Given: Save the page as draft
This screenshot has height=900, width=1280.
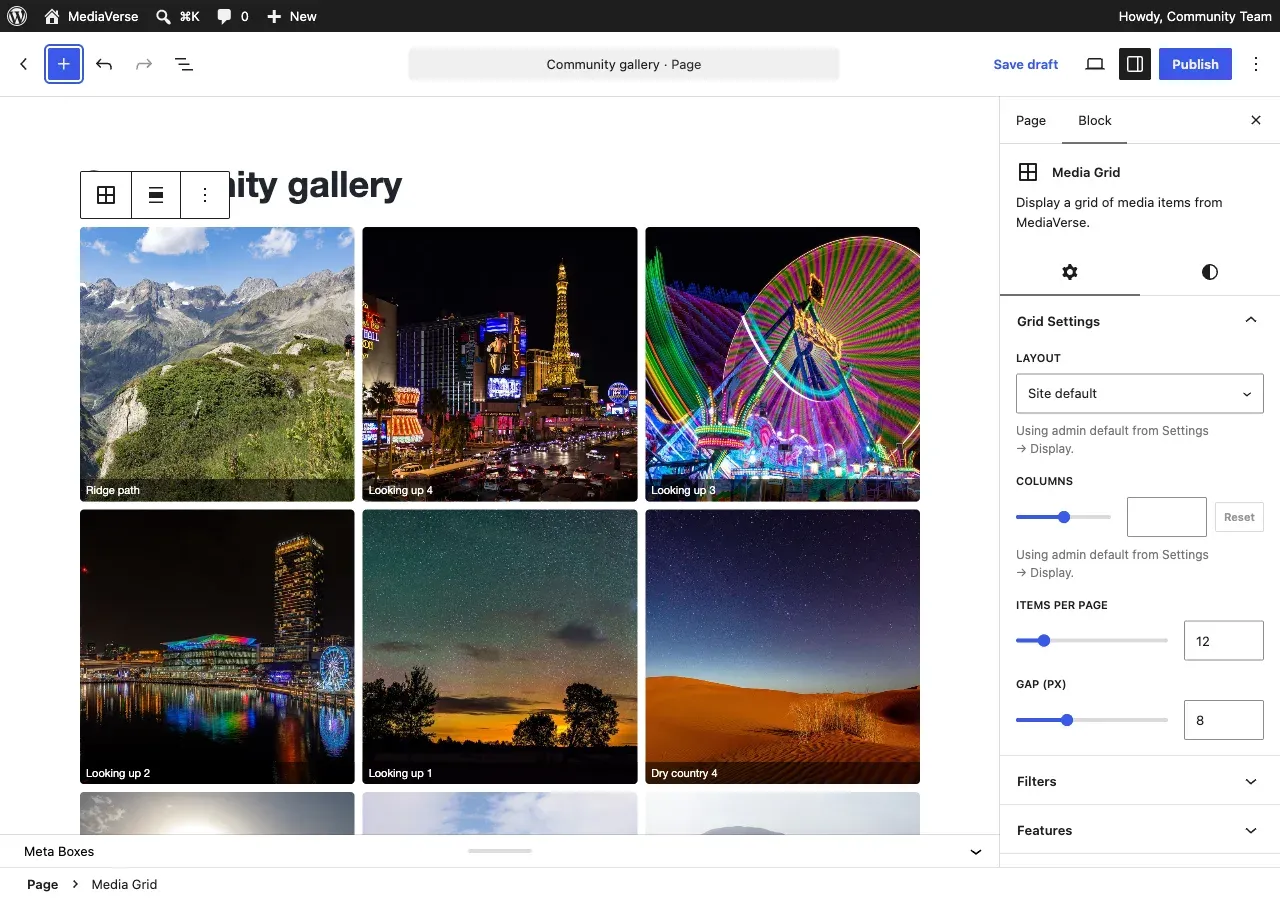Looking at the screenshot, I should [1026, 64].
